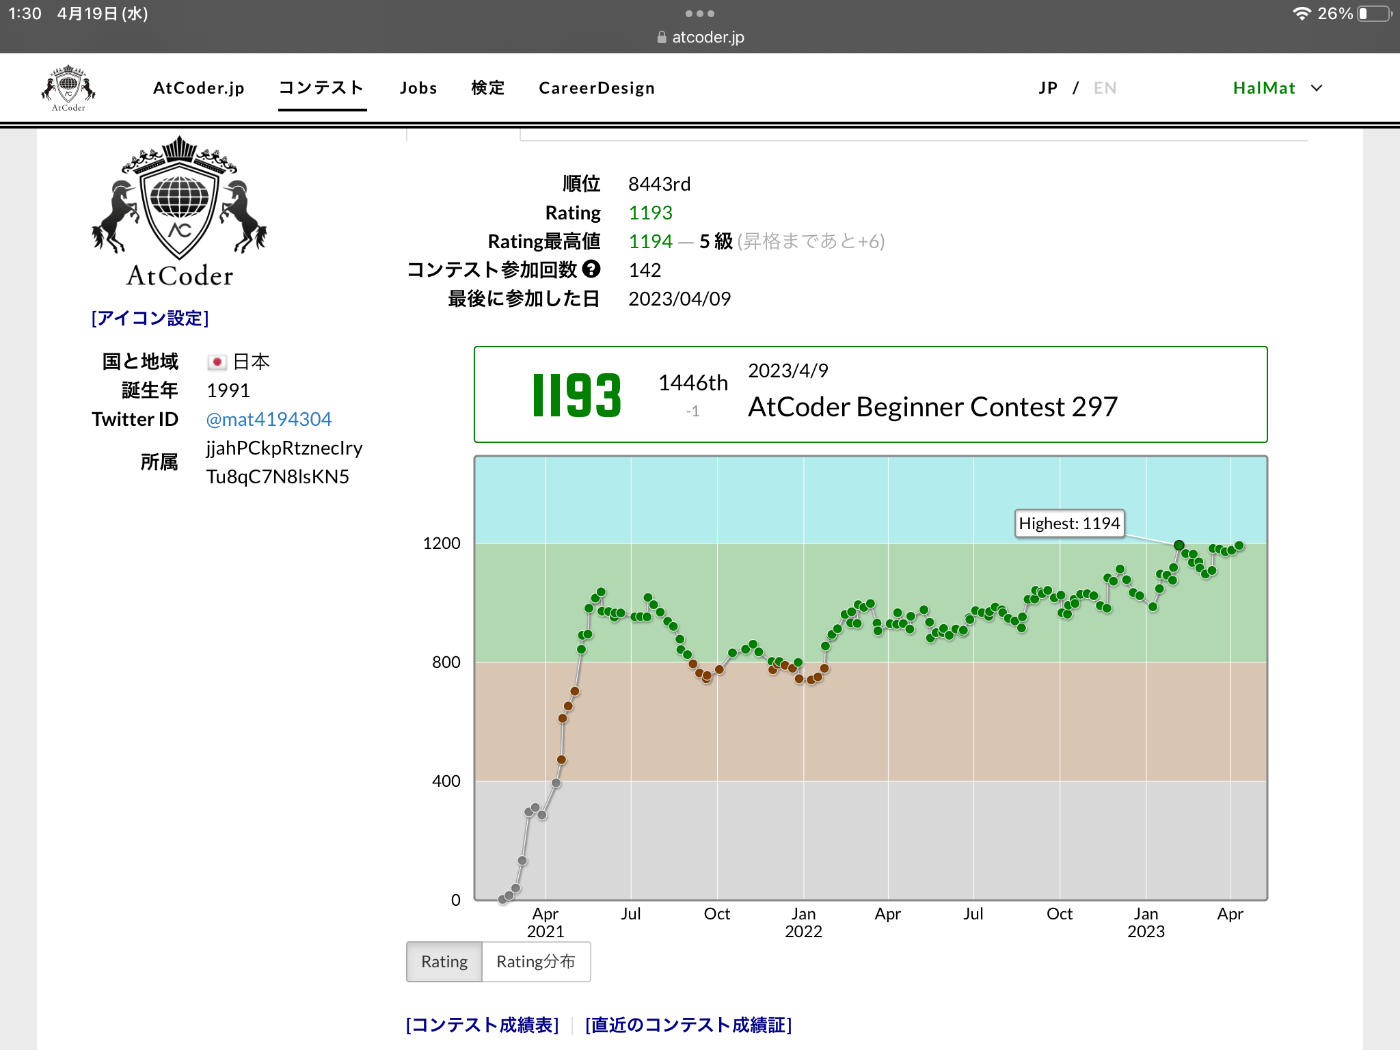The height and width of the screenshot is (1050, 1400).
Task: Click the large AtCoder crest avatar
Action: pyautogui.click(x=179, y=212)
